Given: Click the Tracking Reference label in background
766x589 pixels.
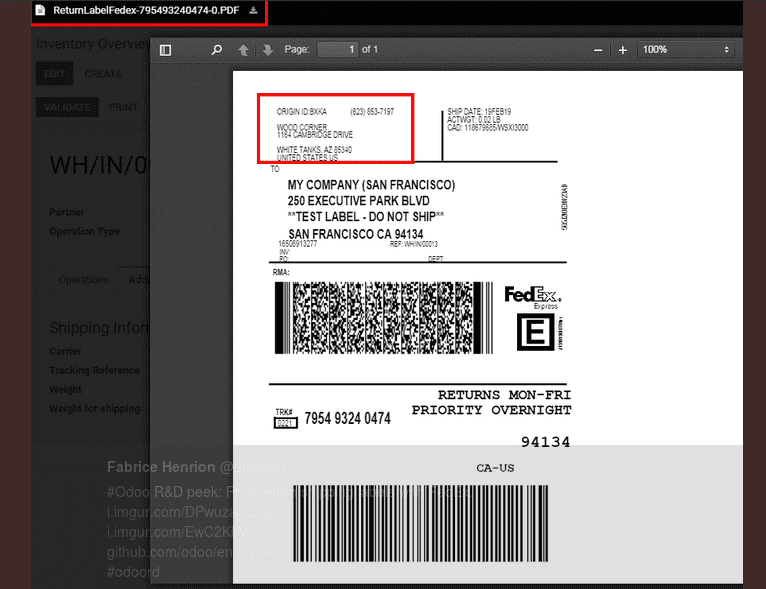Looking at the screenshot, I should click(94, 370).
